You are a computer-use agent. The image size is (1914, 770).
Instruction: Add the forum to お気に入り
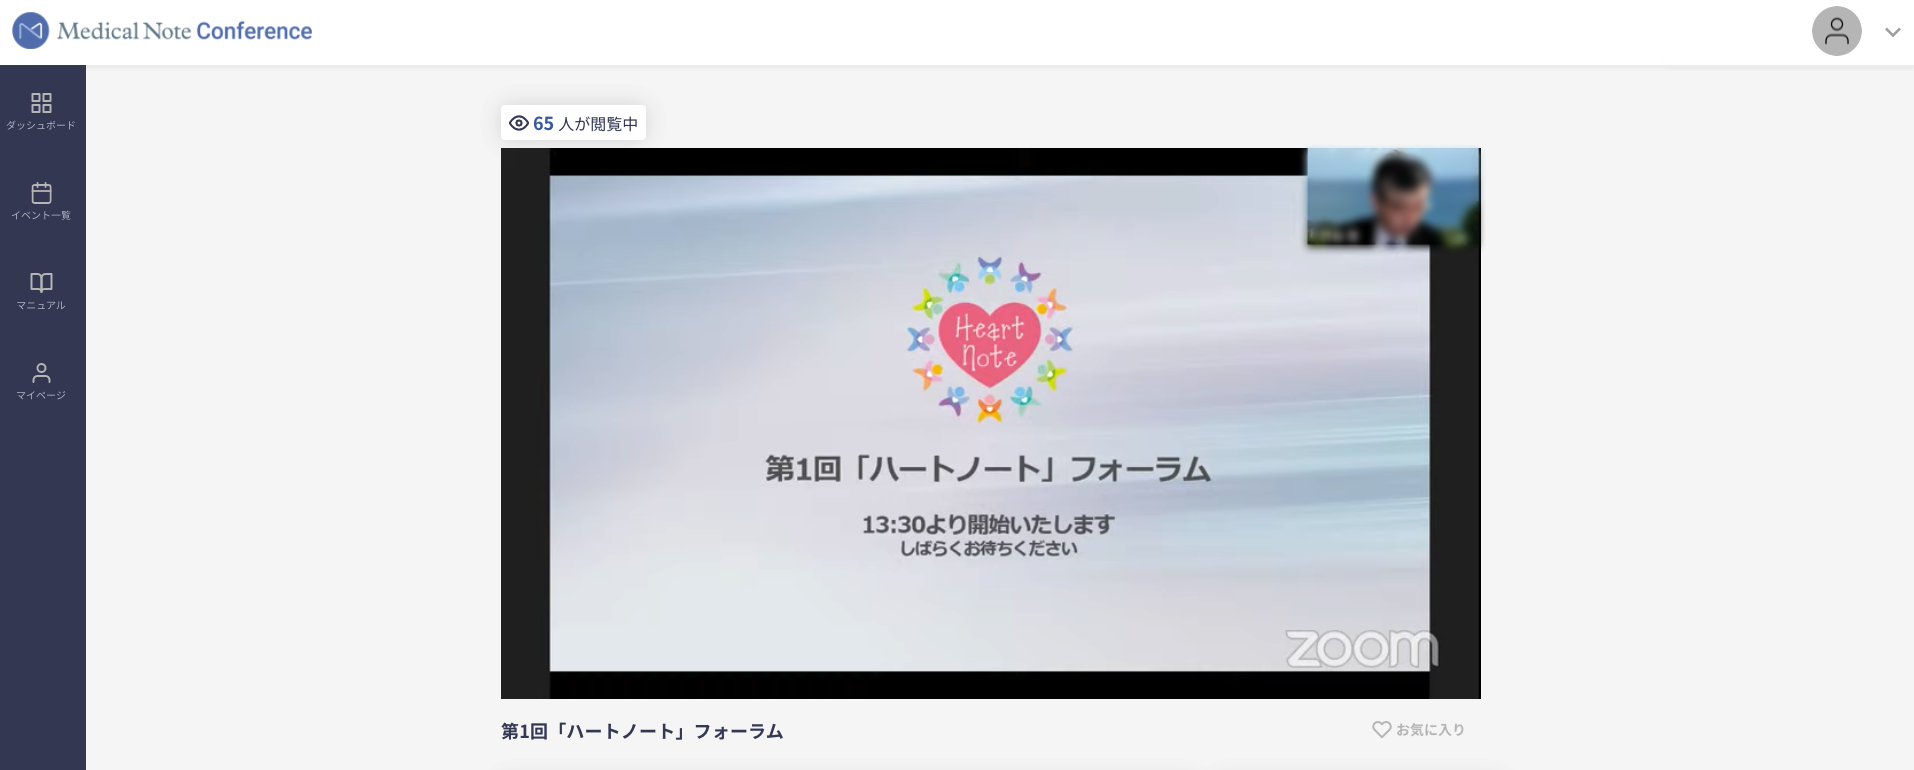1418,730
